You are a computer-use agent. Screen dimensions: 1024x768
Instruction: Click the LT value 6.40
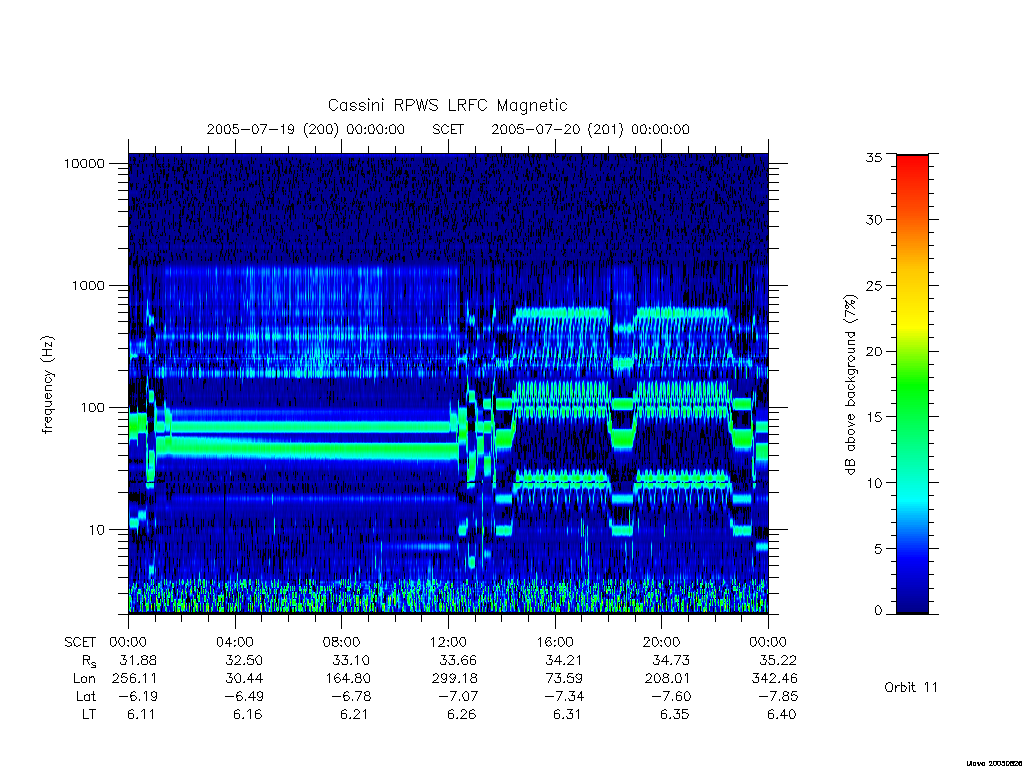coord(782,714)
